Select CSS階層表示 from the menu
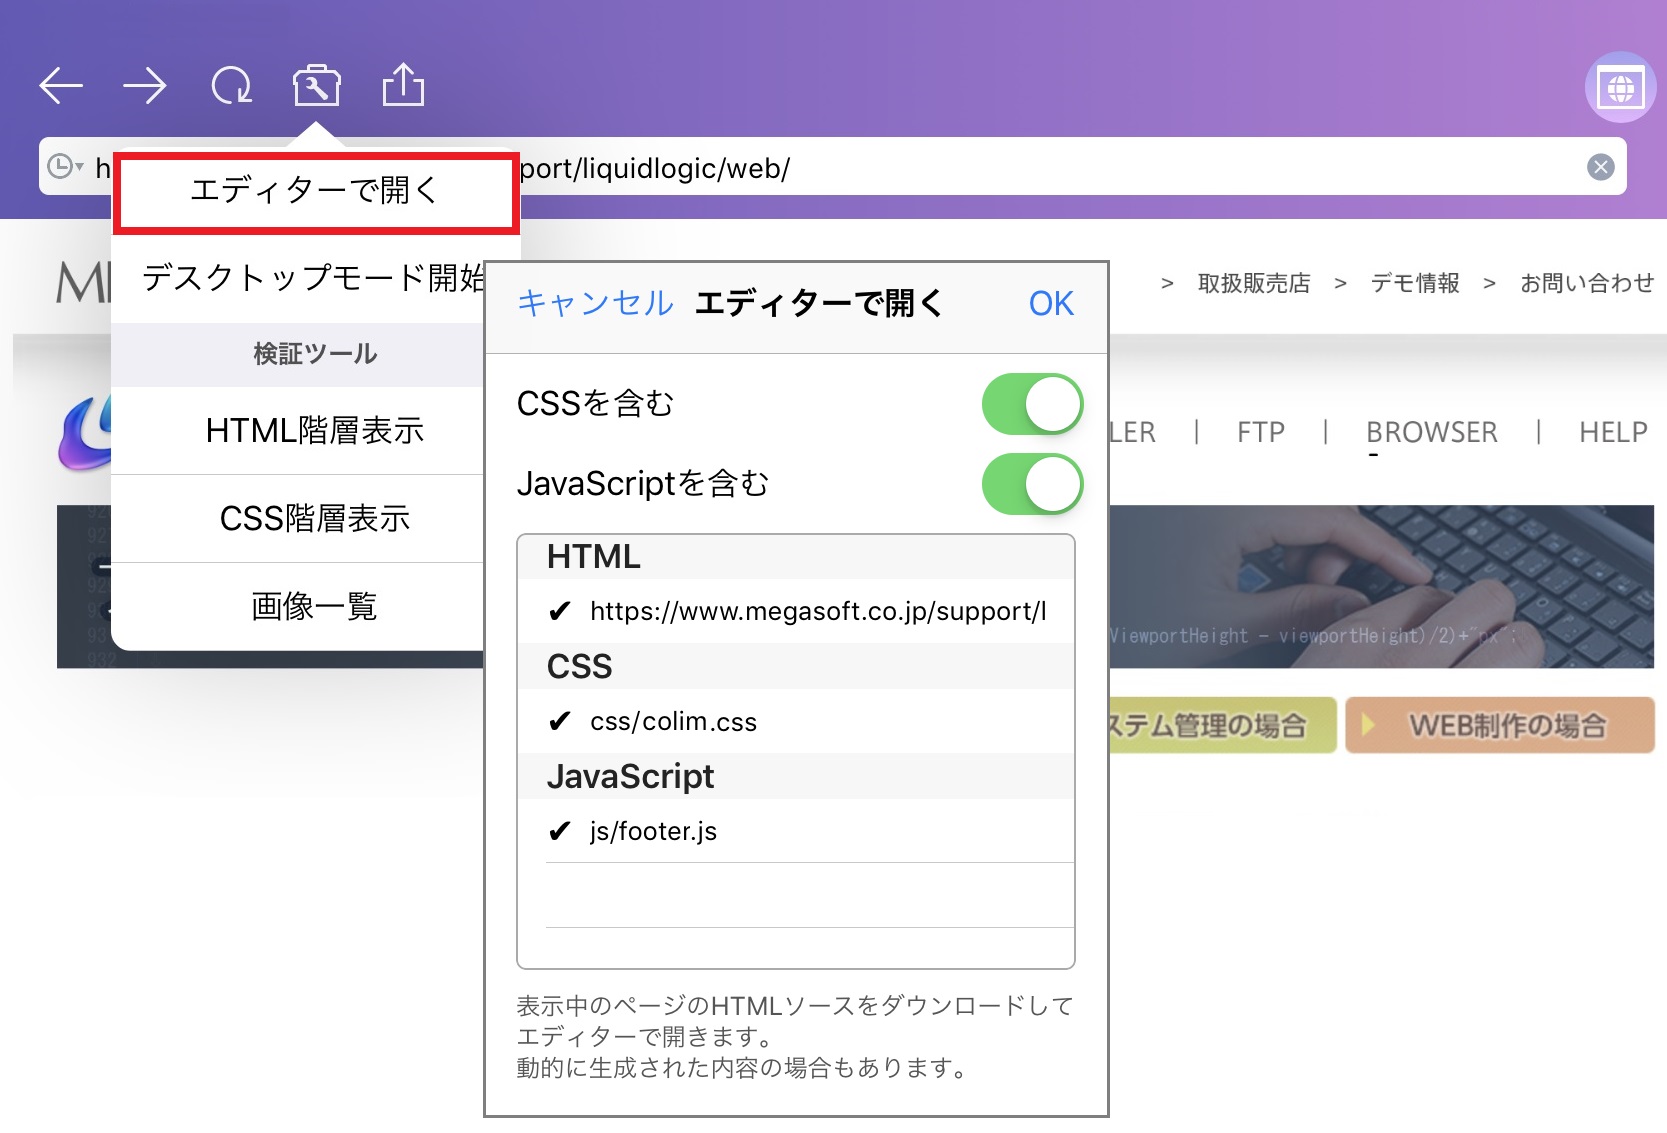 [313, 518]
